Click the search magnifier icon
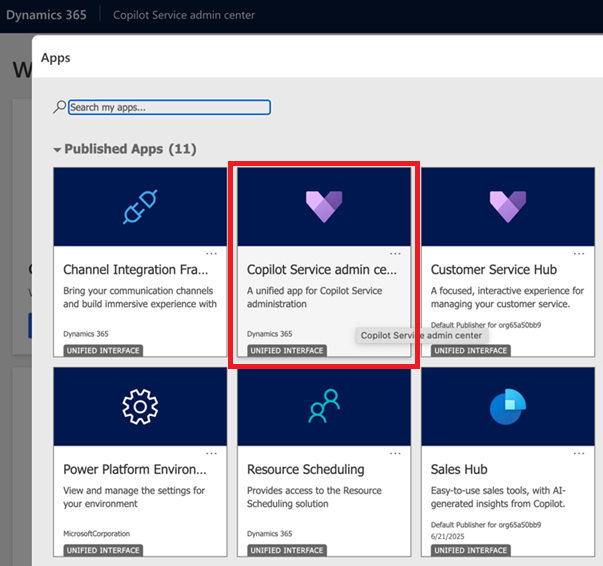 coord(59,107)
